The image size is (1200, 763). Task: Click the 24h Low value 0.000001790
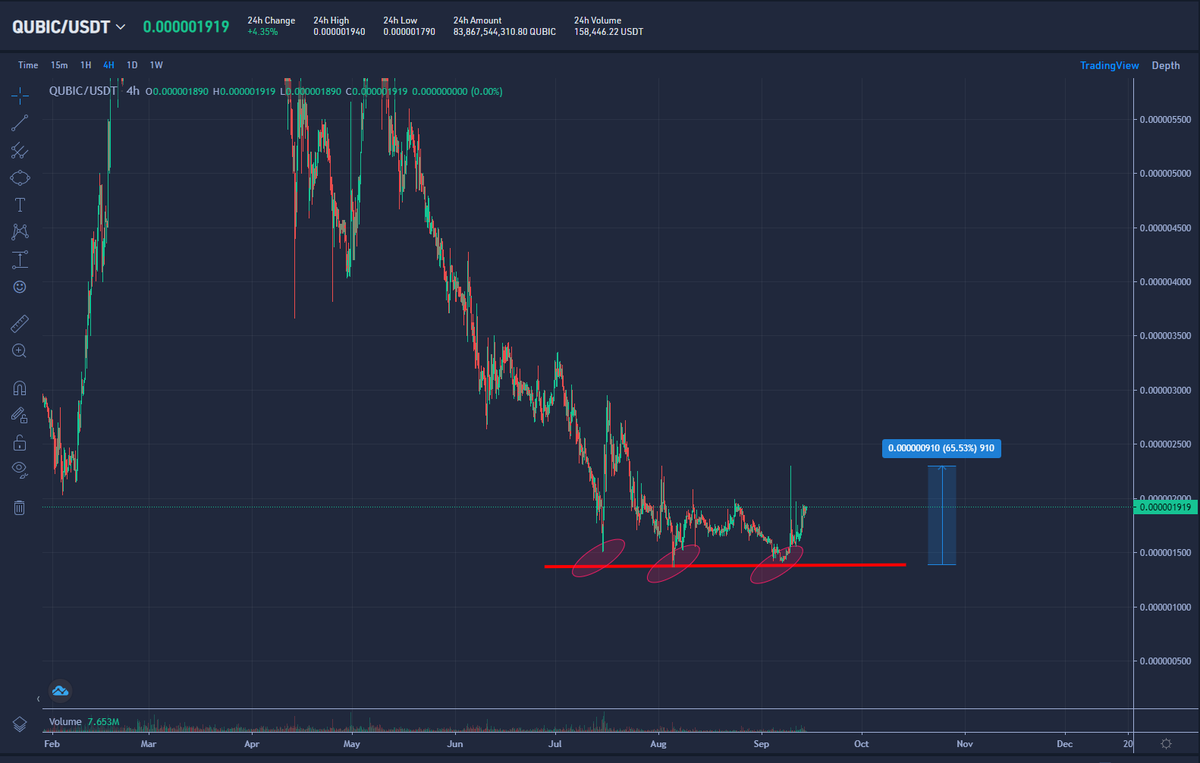click(x=408, y=32)
